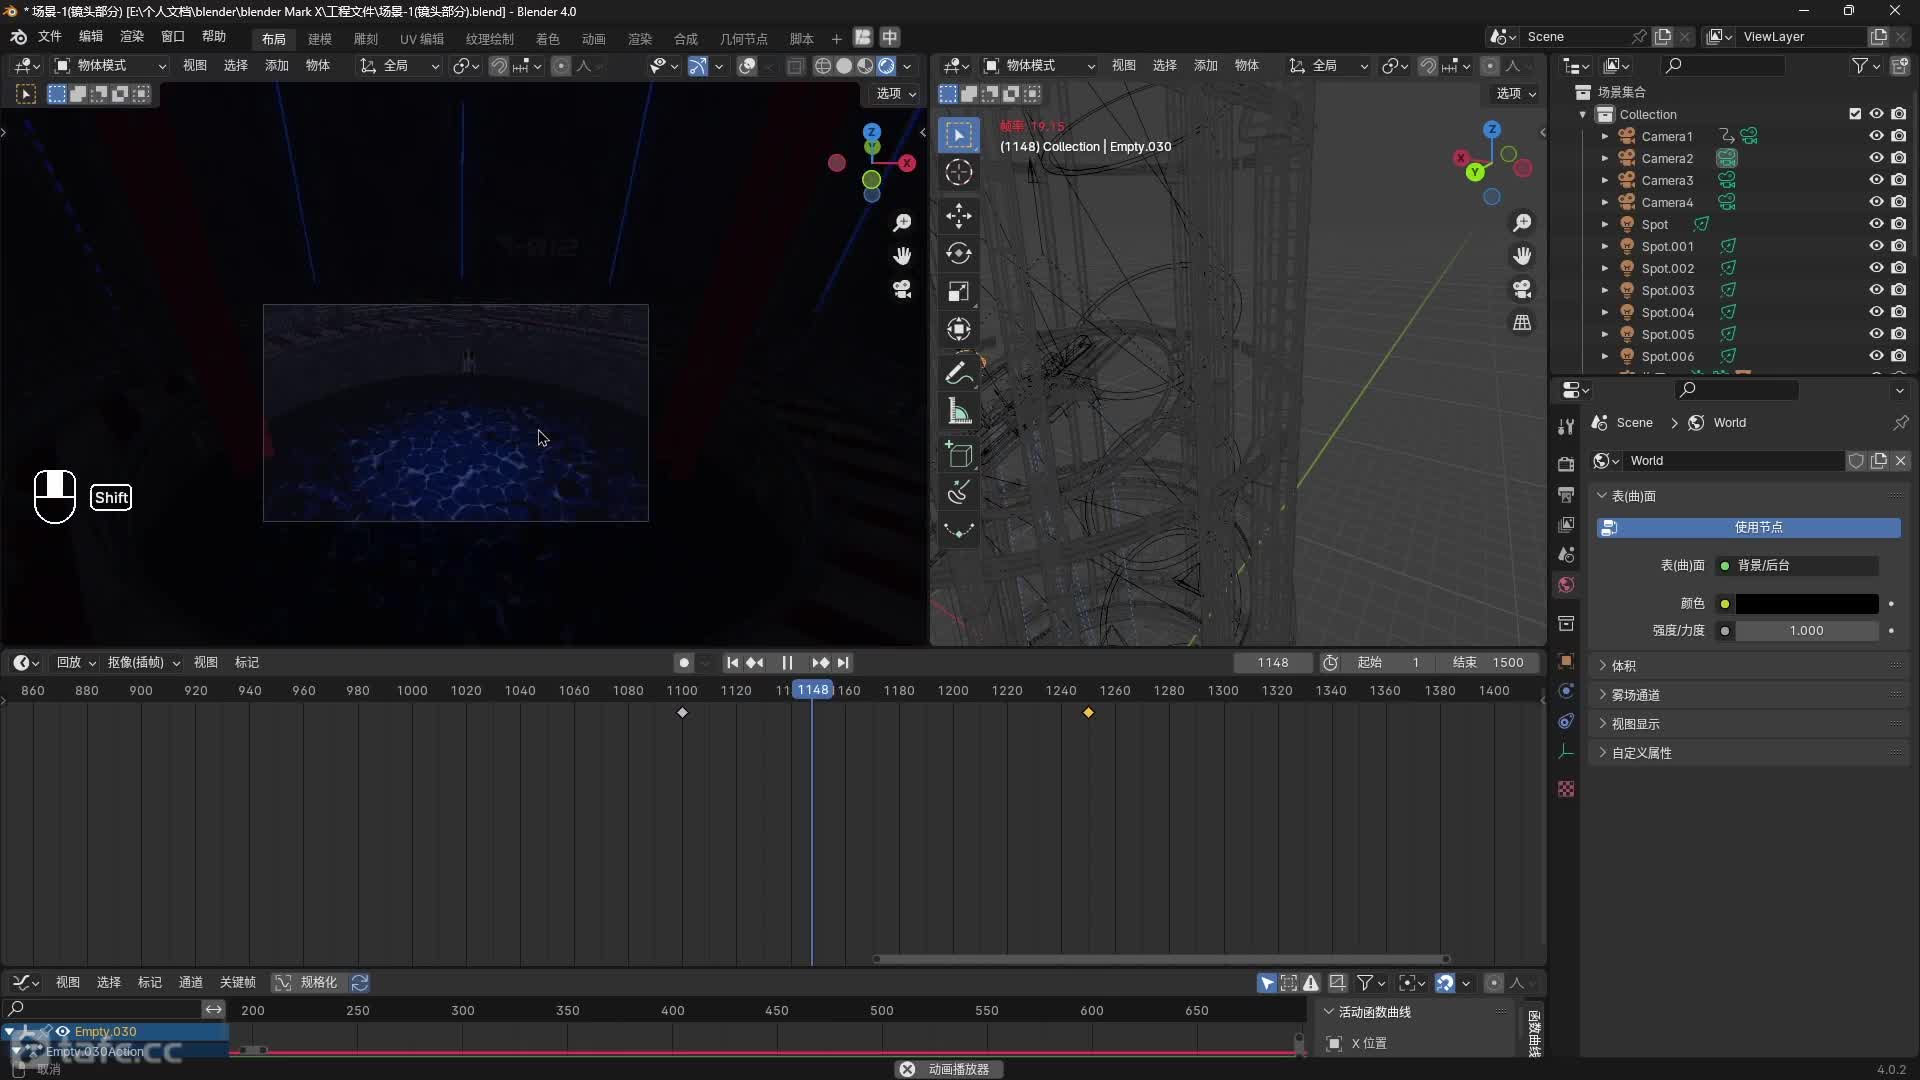The height and width of the screenshot is (1080, 1920).
Task: Expand the Mist Pass panel
Action: [x=1635, y=695]
